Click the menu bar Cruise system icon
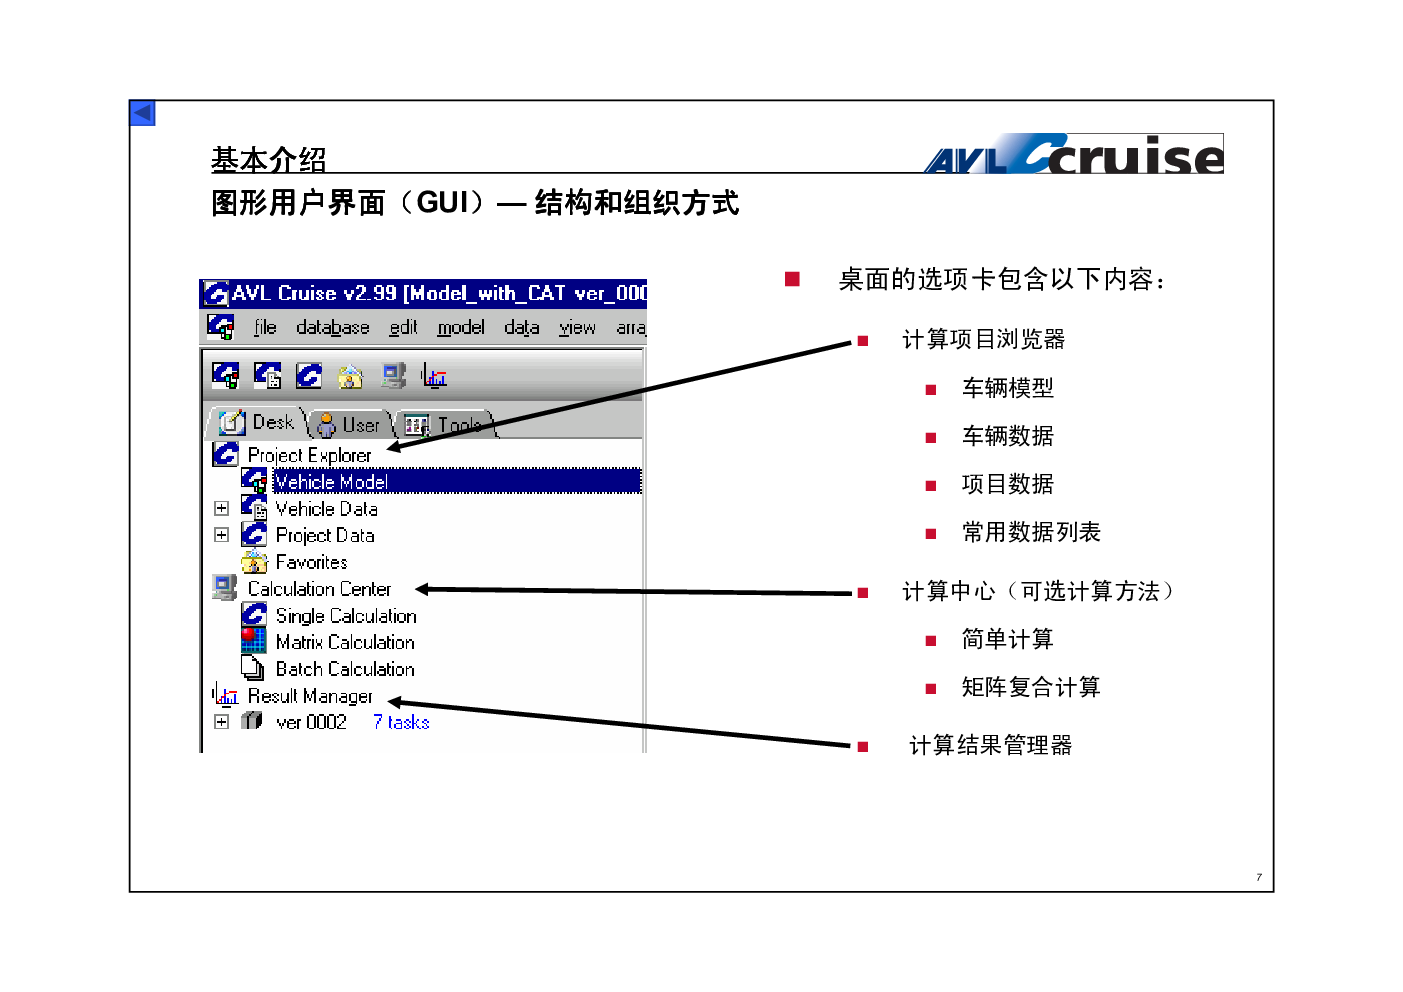This screenshot has width=1403, height=992. click(x=220, y=326)
